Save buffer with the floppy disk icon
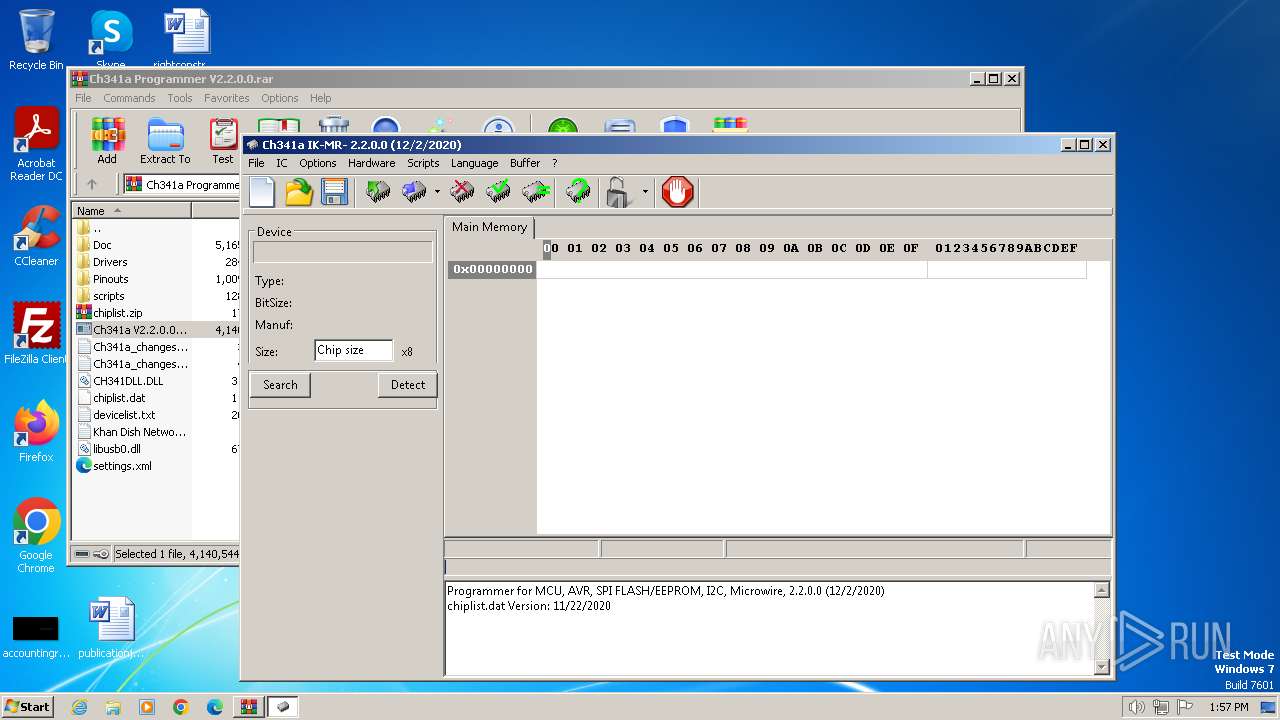Viewport: 1280px width, 720px height. [x=334, y=192]
